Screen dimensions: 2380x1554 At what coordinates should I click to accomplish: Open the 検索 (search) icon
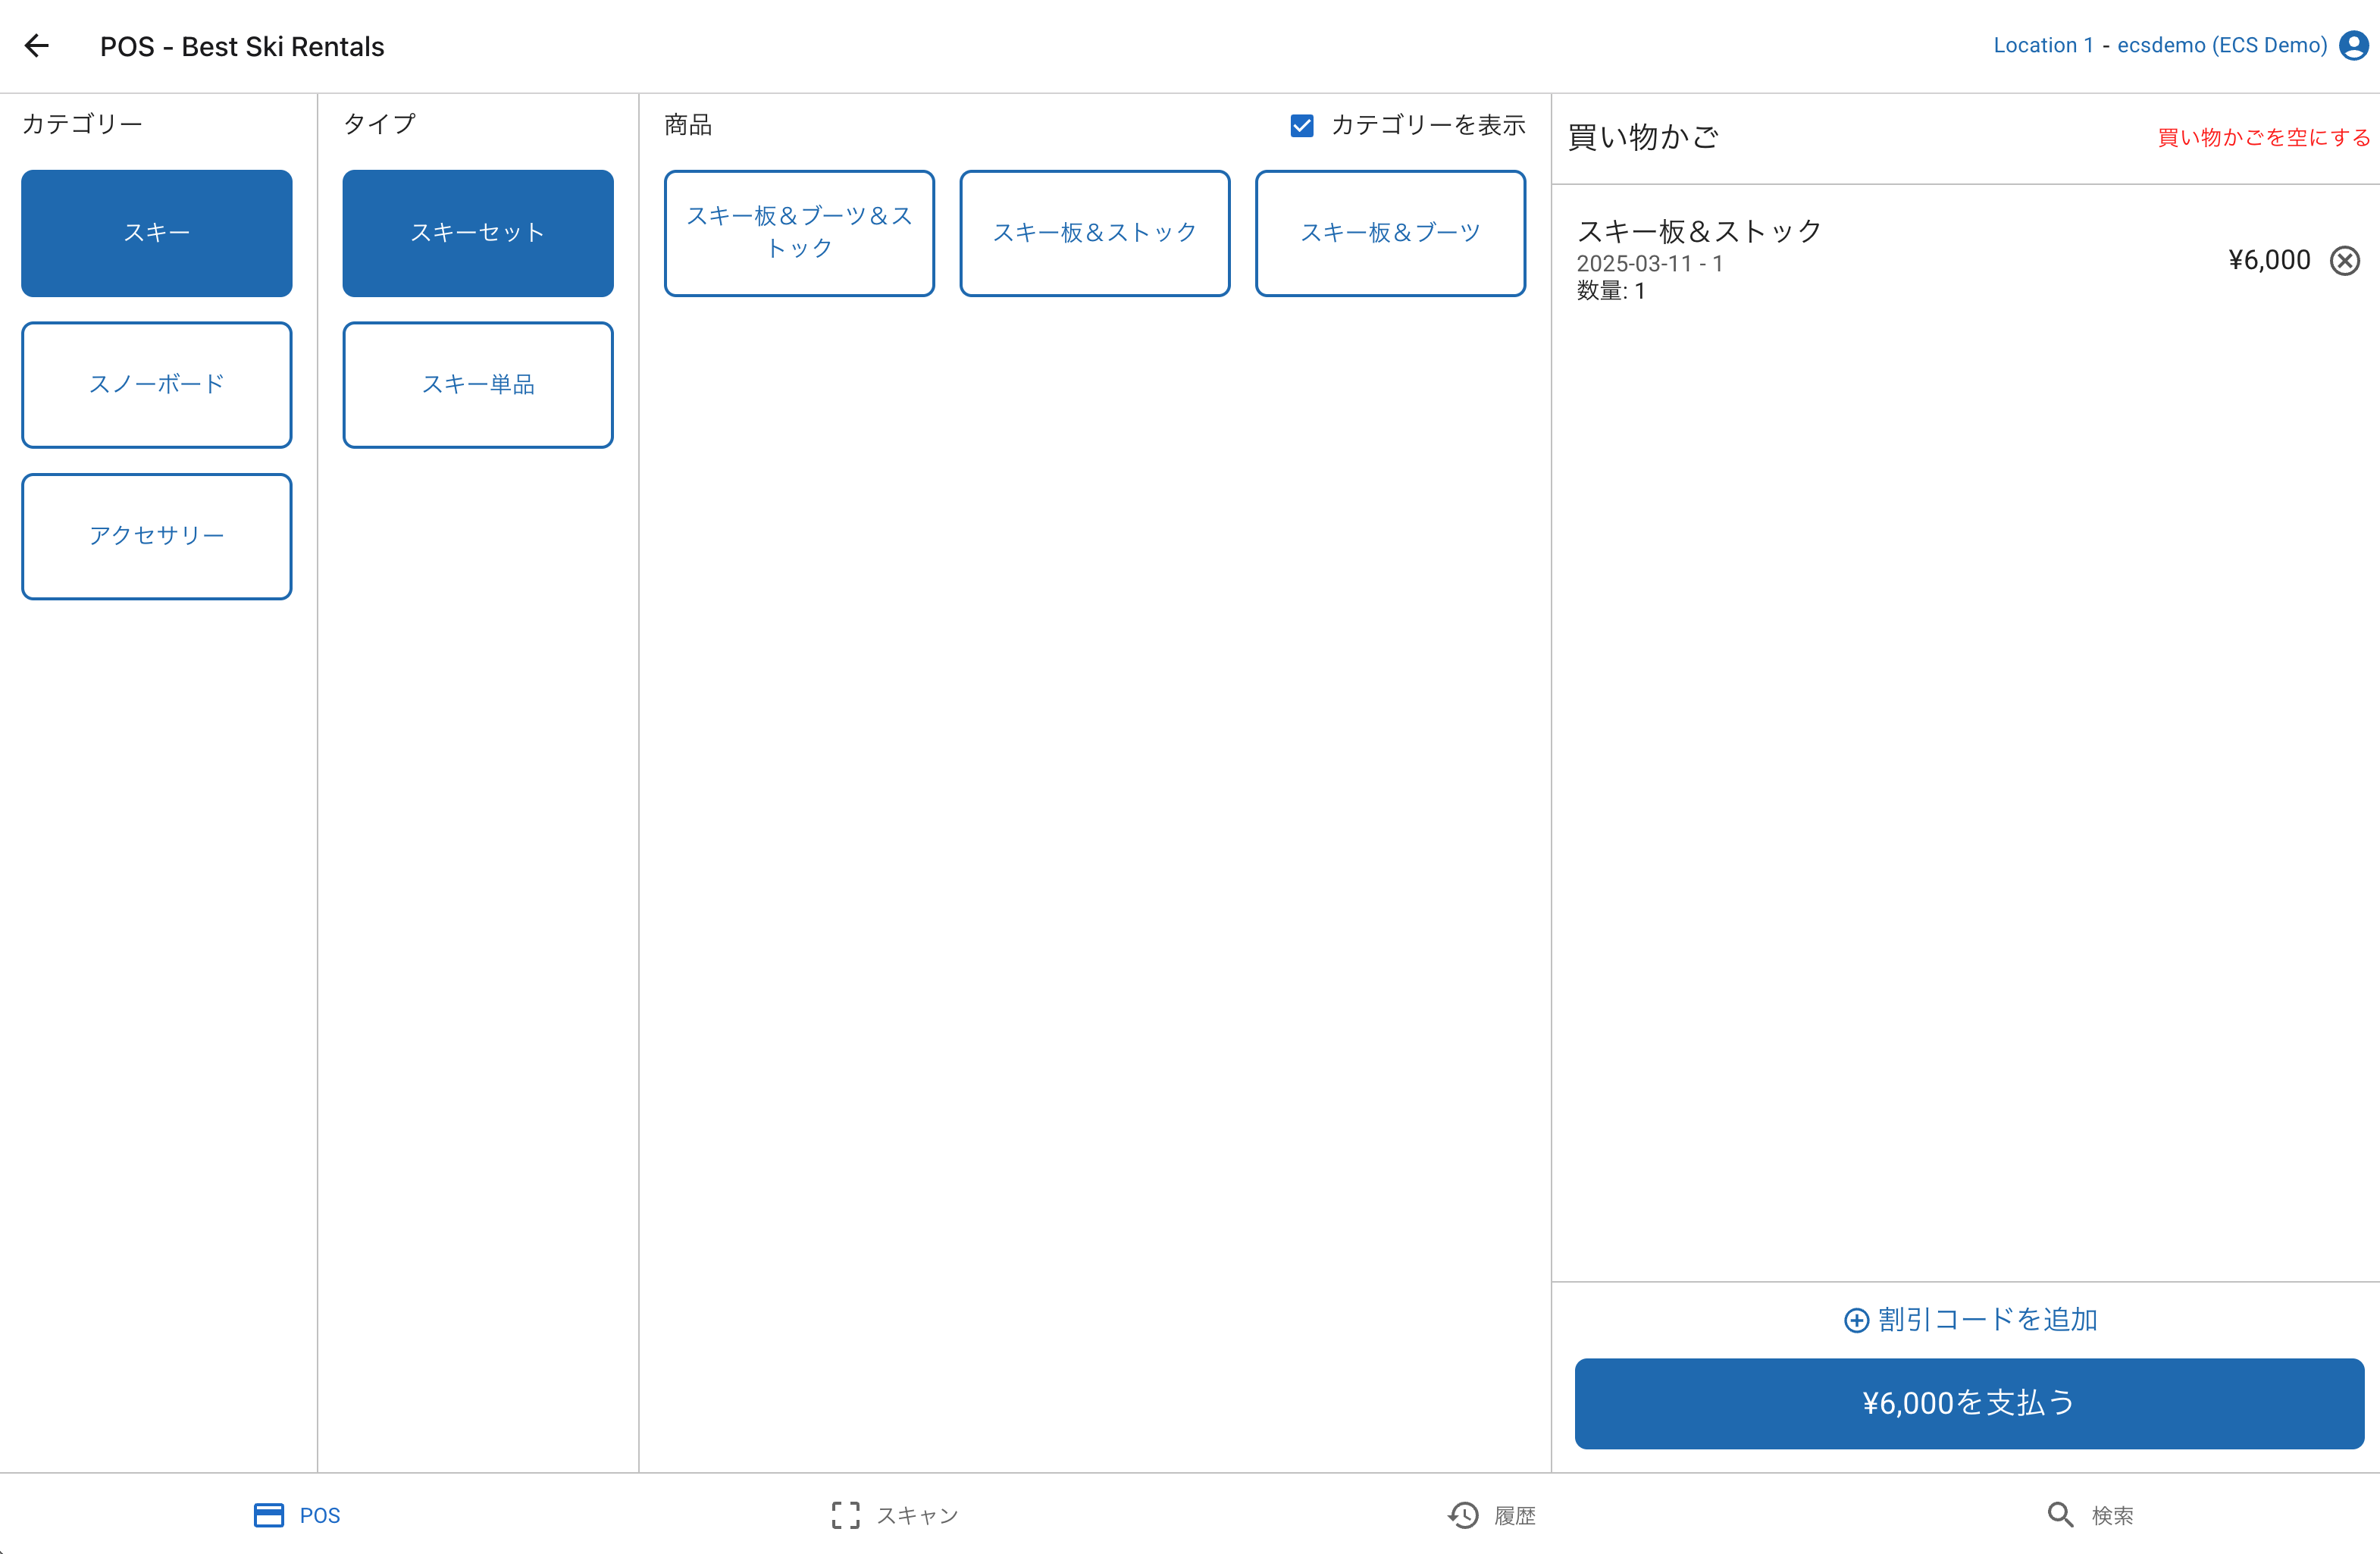(x=2061, y=1515)
